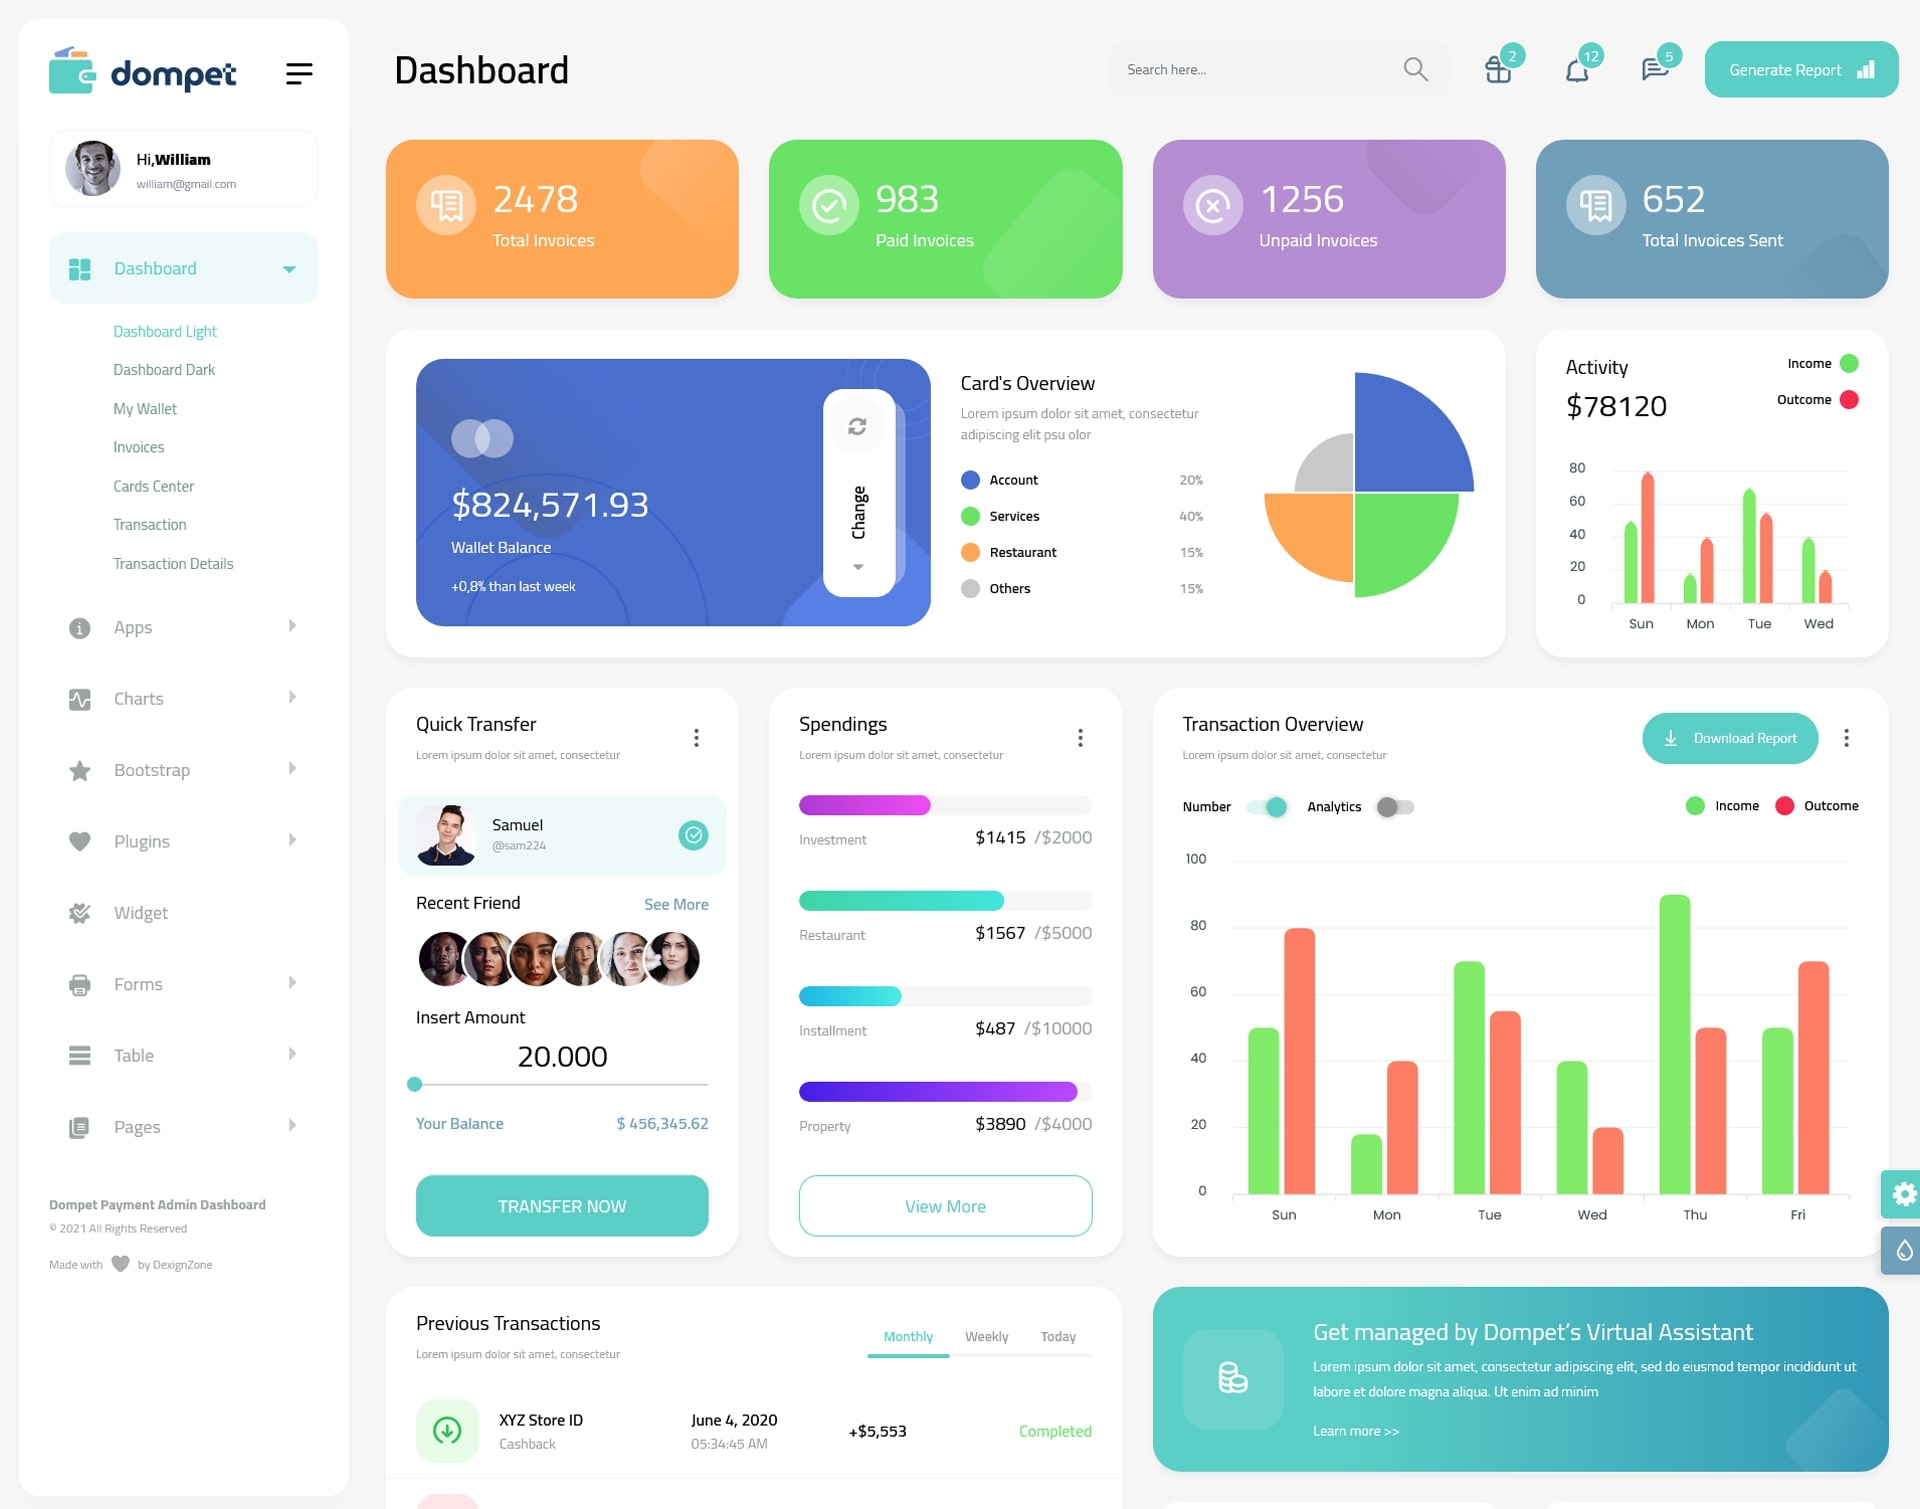Screen dimensions: 1920x1509
Task: Expand the Charts section in sidebar
Action: 176,697
